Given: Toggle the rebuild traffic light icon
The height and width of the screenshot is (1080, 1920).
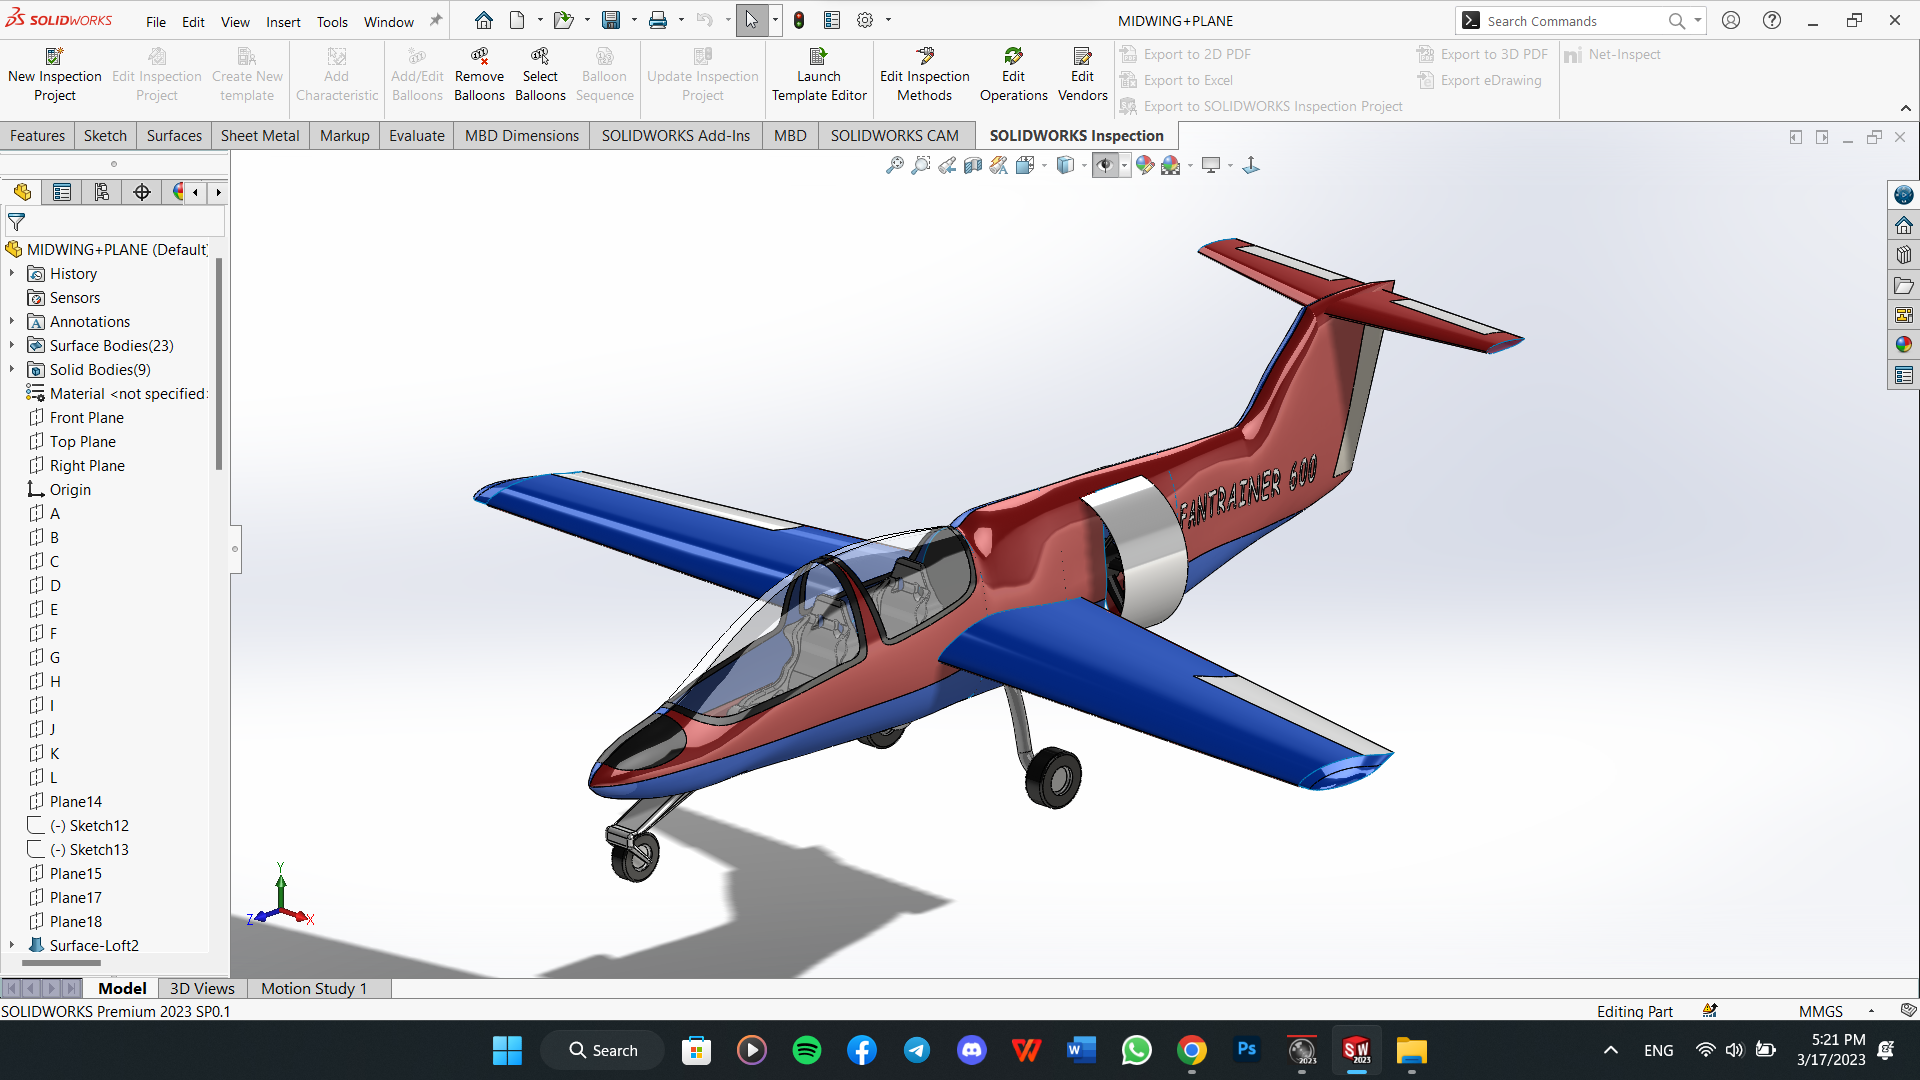Looking at the screenshot, I should [x=799, y=20].
